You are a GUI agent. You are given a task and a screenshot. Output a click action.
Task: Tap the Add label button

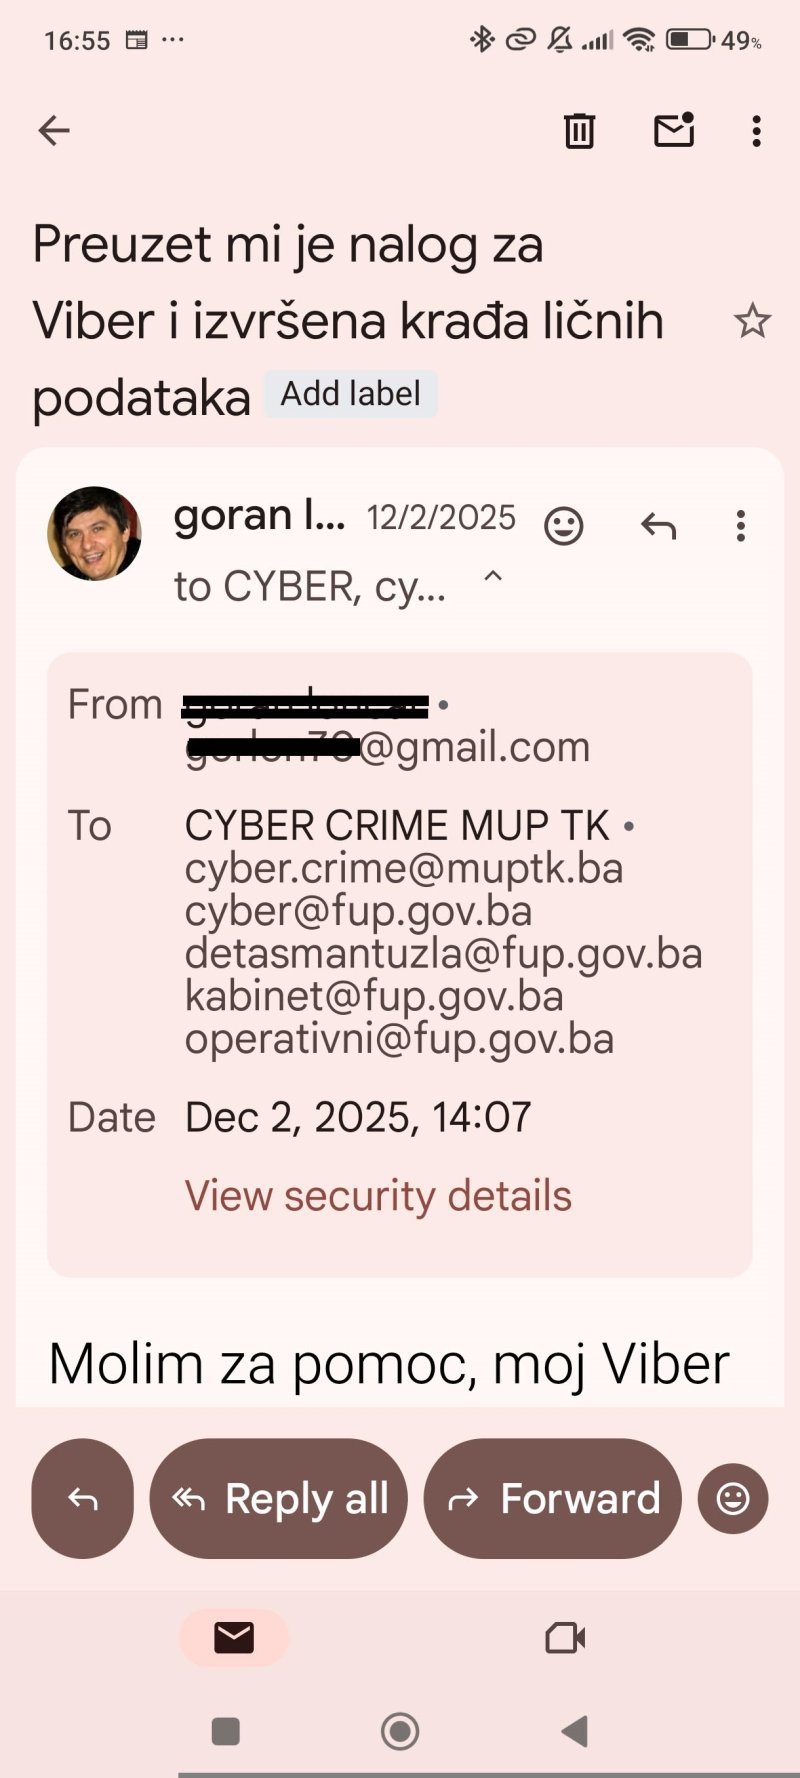pyautogui.click(x=351, y=393)
